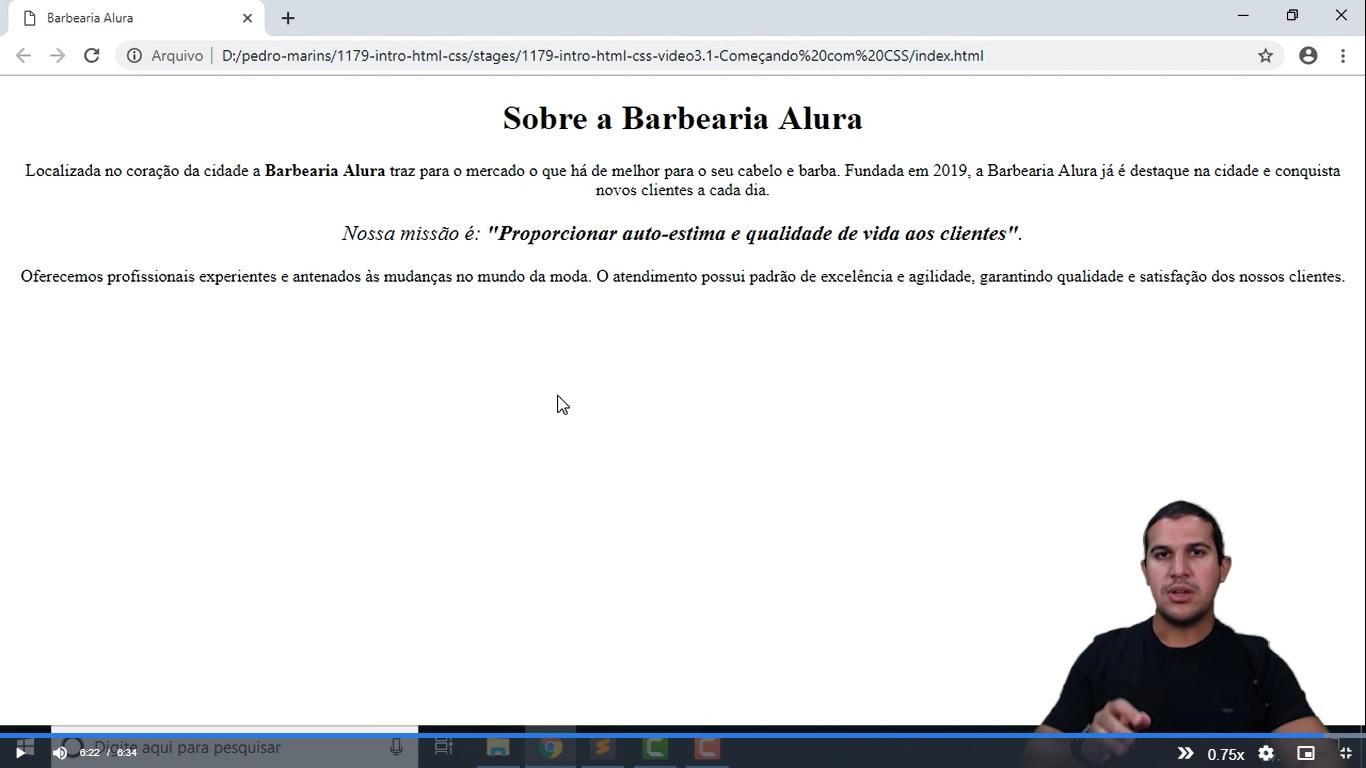The height and width of the screenshot is (768, 1366).
Task: Open Sublime Text from the taskbar
Action: tap(602, 747)
